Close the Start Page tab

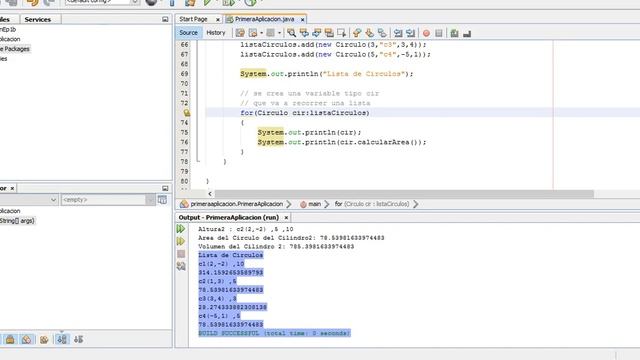pyautogui.click(x=218, y=20)
